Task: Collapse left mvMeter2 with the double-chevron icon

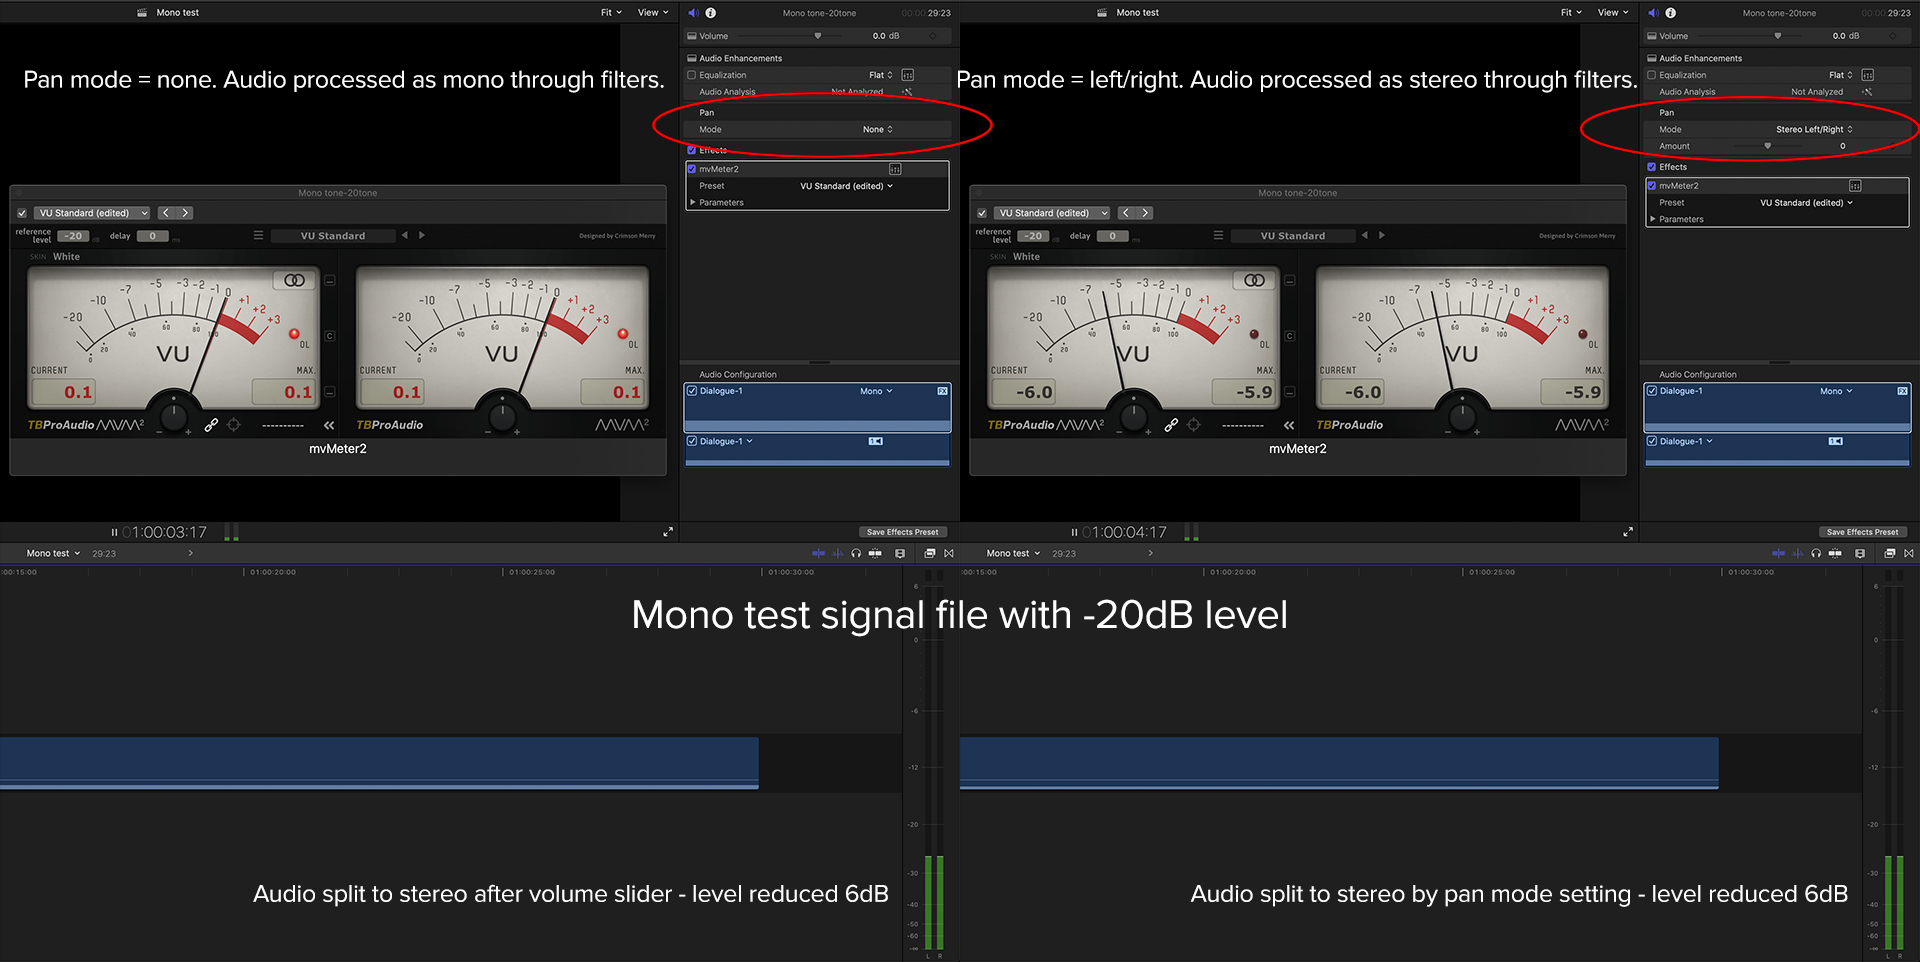Action: click(329, 425)
